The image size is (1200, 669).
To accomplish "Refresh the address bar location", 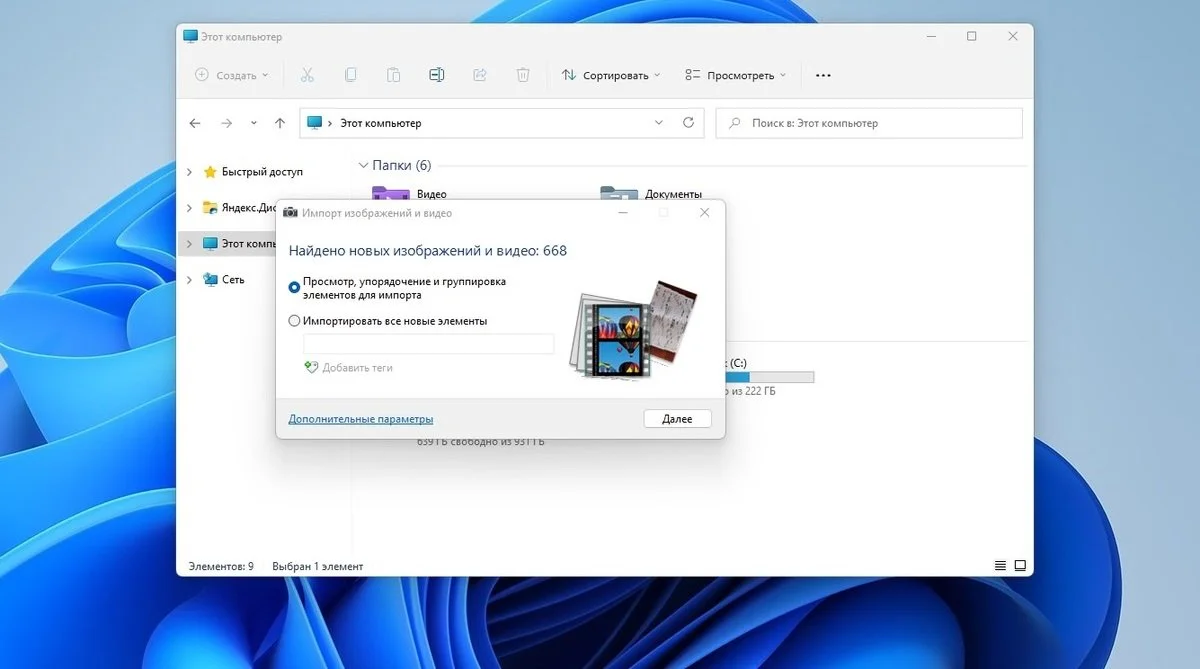I will pyautogui.click(x=688, y=123).
